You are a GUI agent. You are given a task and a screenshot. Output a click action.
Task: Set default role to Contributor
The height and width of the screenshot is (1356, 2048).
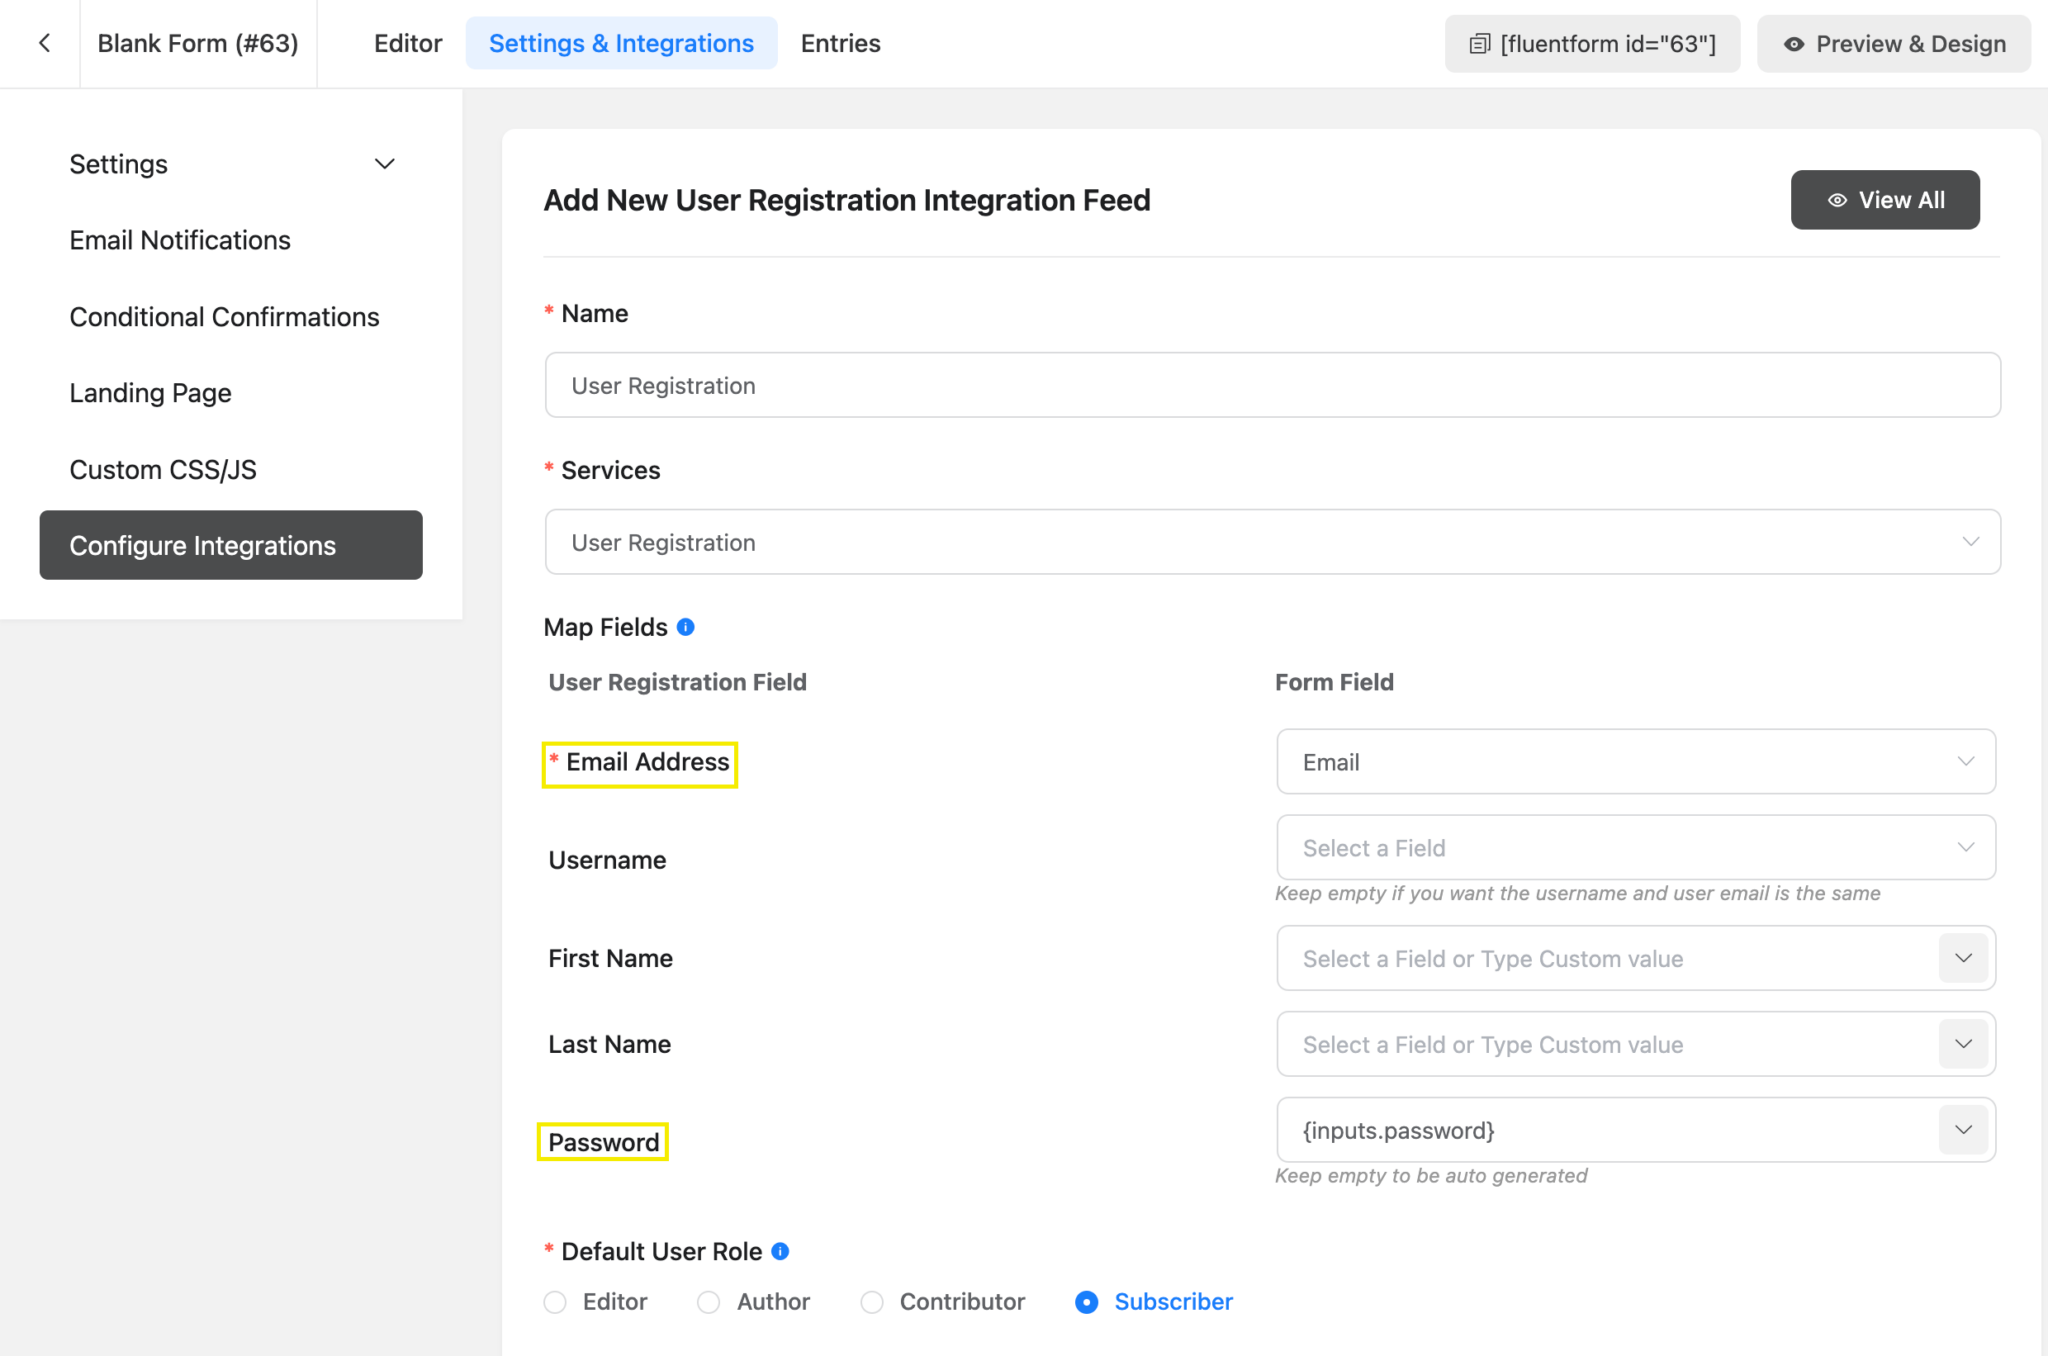point(872,1302)
